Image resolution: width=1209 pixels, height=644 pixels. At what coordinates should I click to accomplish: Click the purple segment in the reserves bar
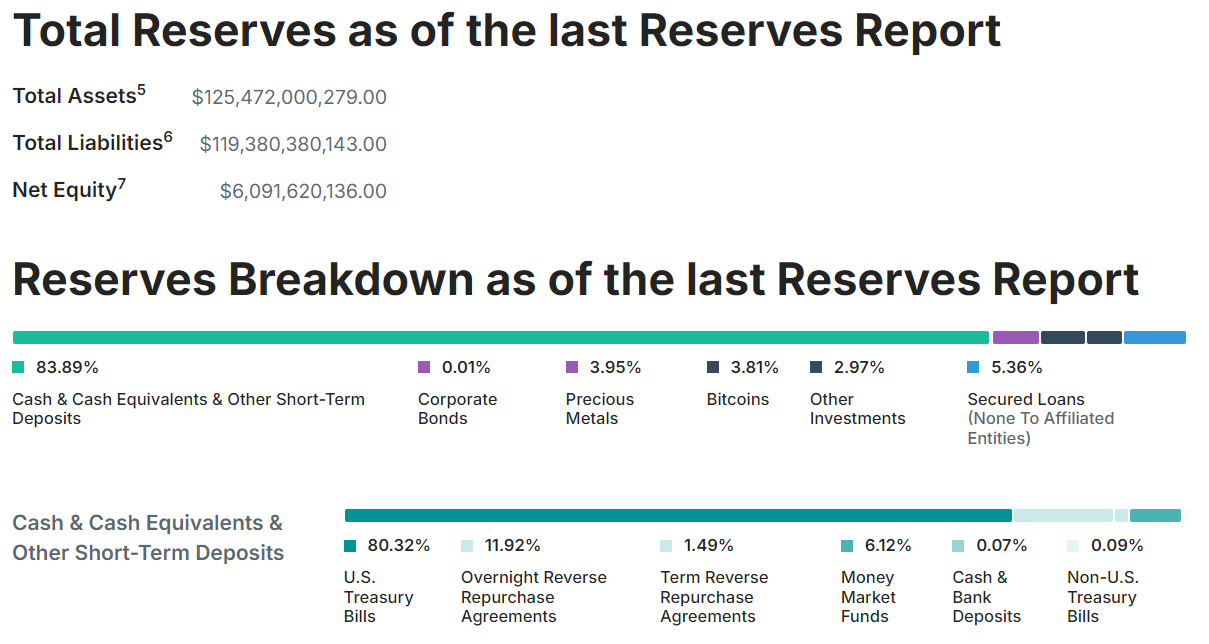point(1015,338)
